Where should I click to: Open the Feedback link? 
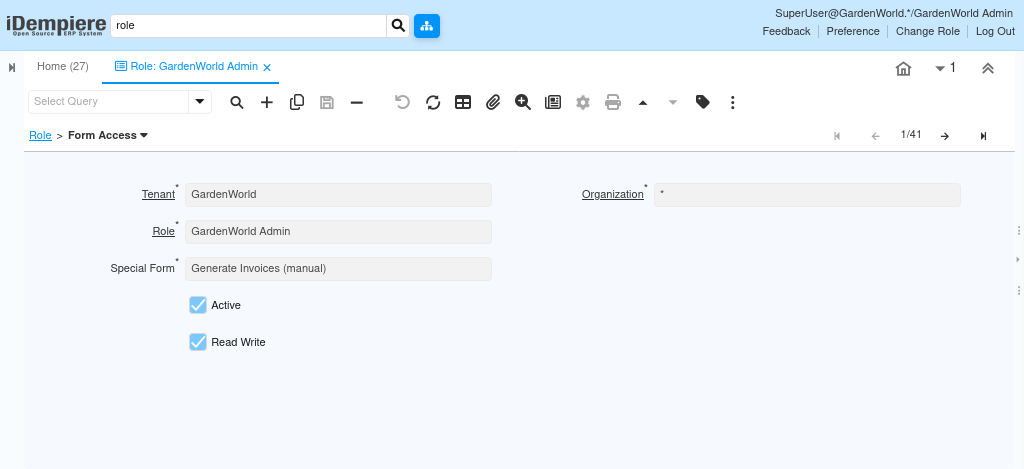point(786,31)
